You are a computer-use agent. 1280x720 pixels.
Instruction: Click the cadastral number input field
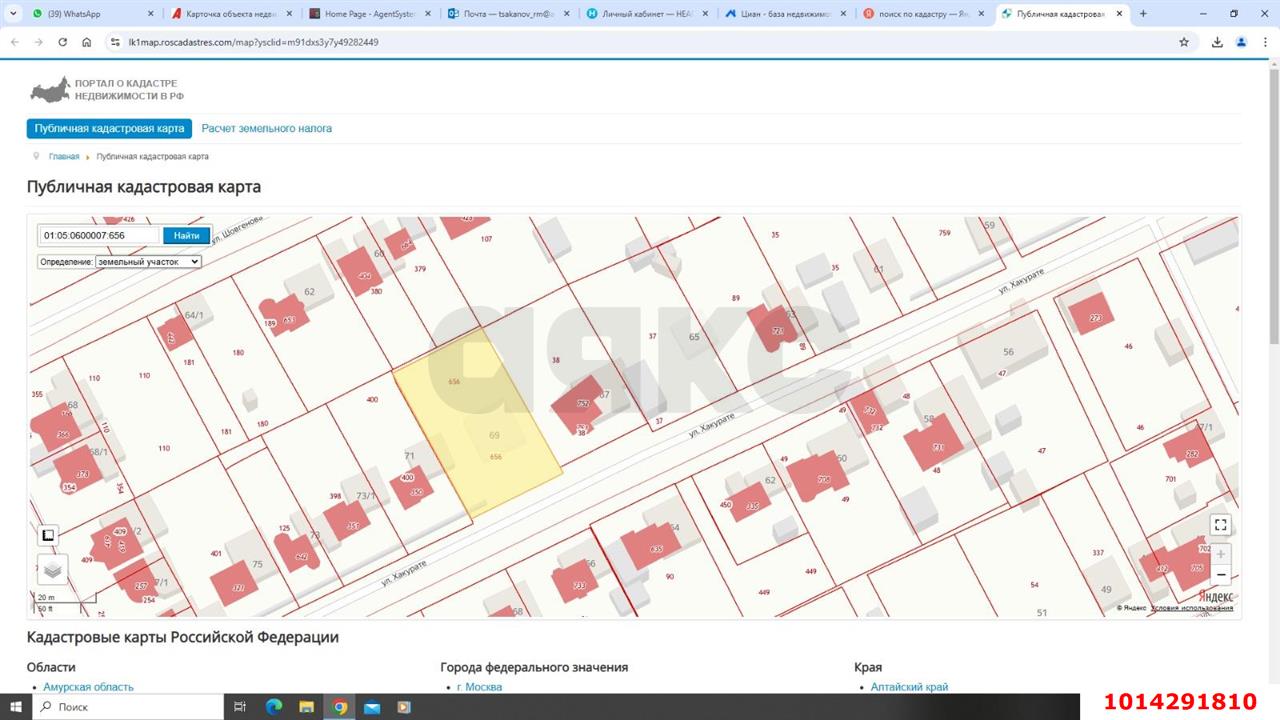pyautogui.click(x=99, y=236)
